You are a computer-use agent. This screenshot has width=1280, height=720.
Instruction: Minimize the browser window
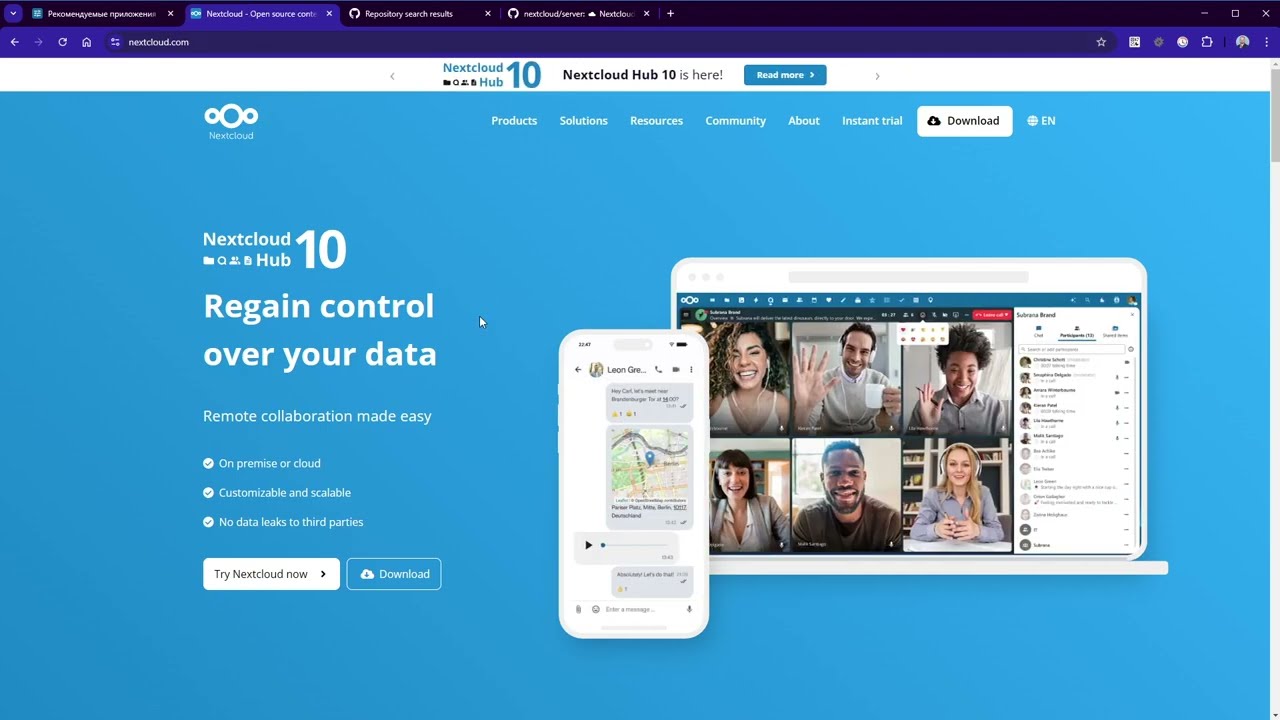coord(1206,14)
